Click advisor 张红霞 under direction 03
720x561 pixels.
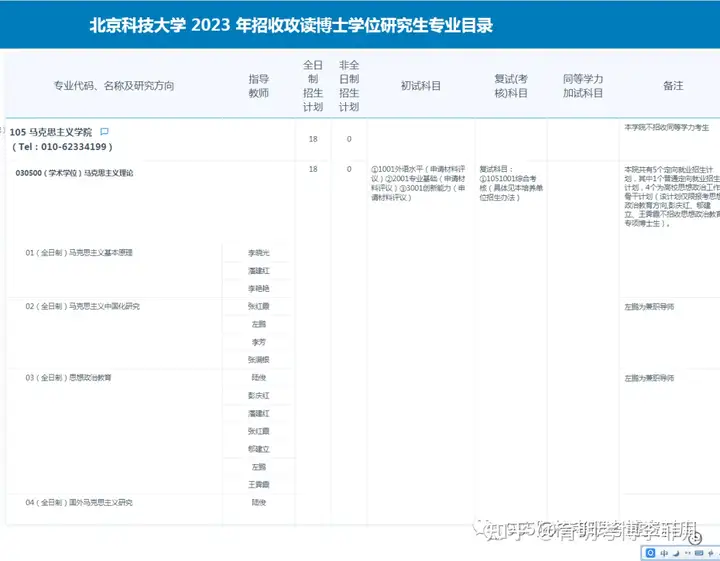pos(259,432)
